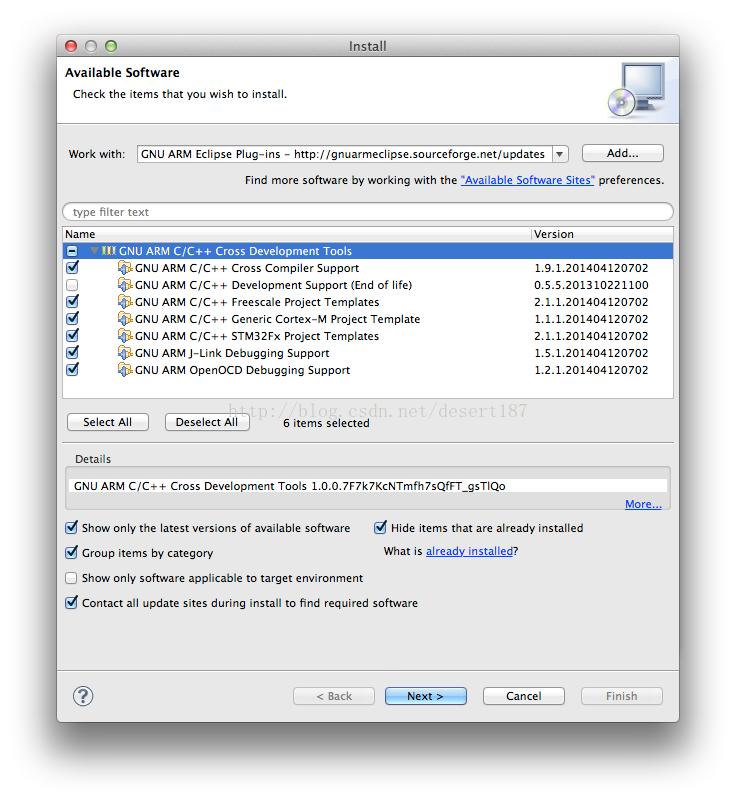Uncheck Generic Cortex-M Project Template checkbox
The image size is (736, 801).
72,318
